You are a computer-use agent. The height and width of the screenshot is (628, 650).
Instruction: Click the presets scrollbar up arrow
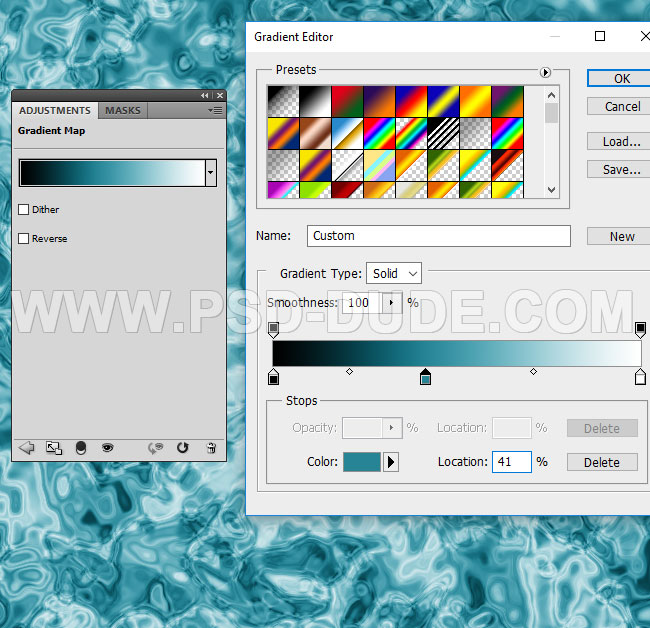tap(551, 95)
